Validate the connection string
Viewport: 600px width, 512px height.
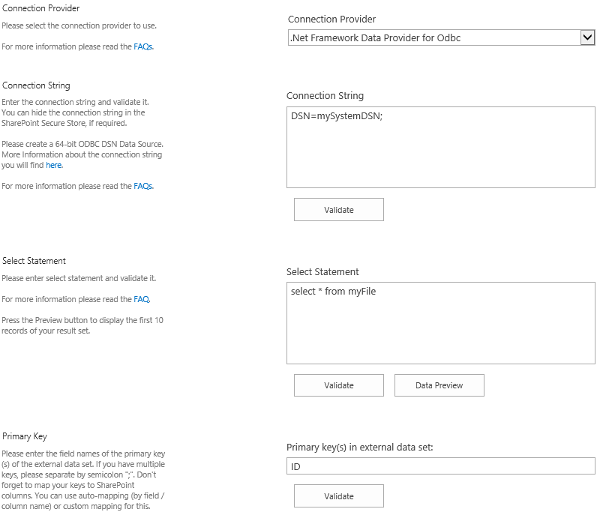click(x=338, y=209)
